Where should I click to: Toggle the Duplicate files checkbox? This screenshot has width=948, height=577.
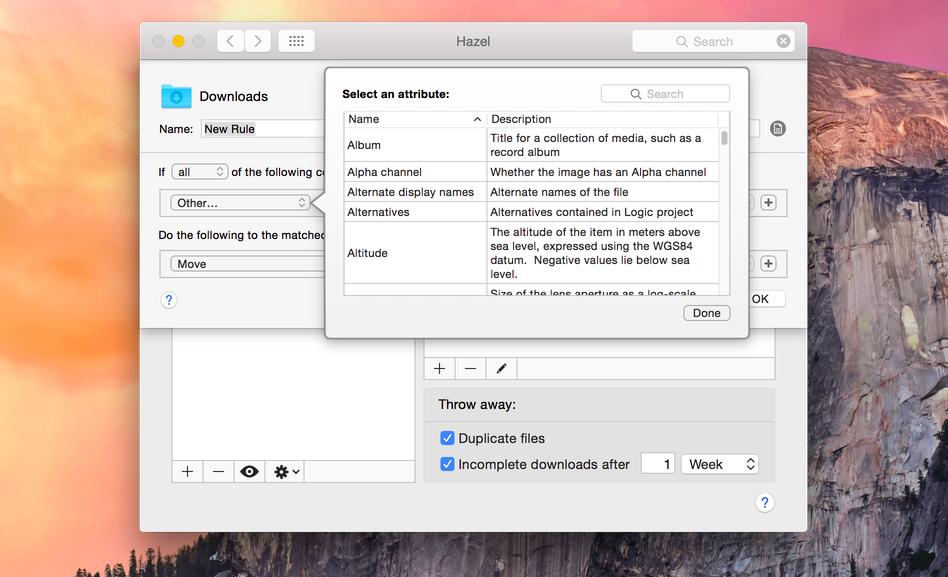pyautogui.click(x=447, y=438)
